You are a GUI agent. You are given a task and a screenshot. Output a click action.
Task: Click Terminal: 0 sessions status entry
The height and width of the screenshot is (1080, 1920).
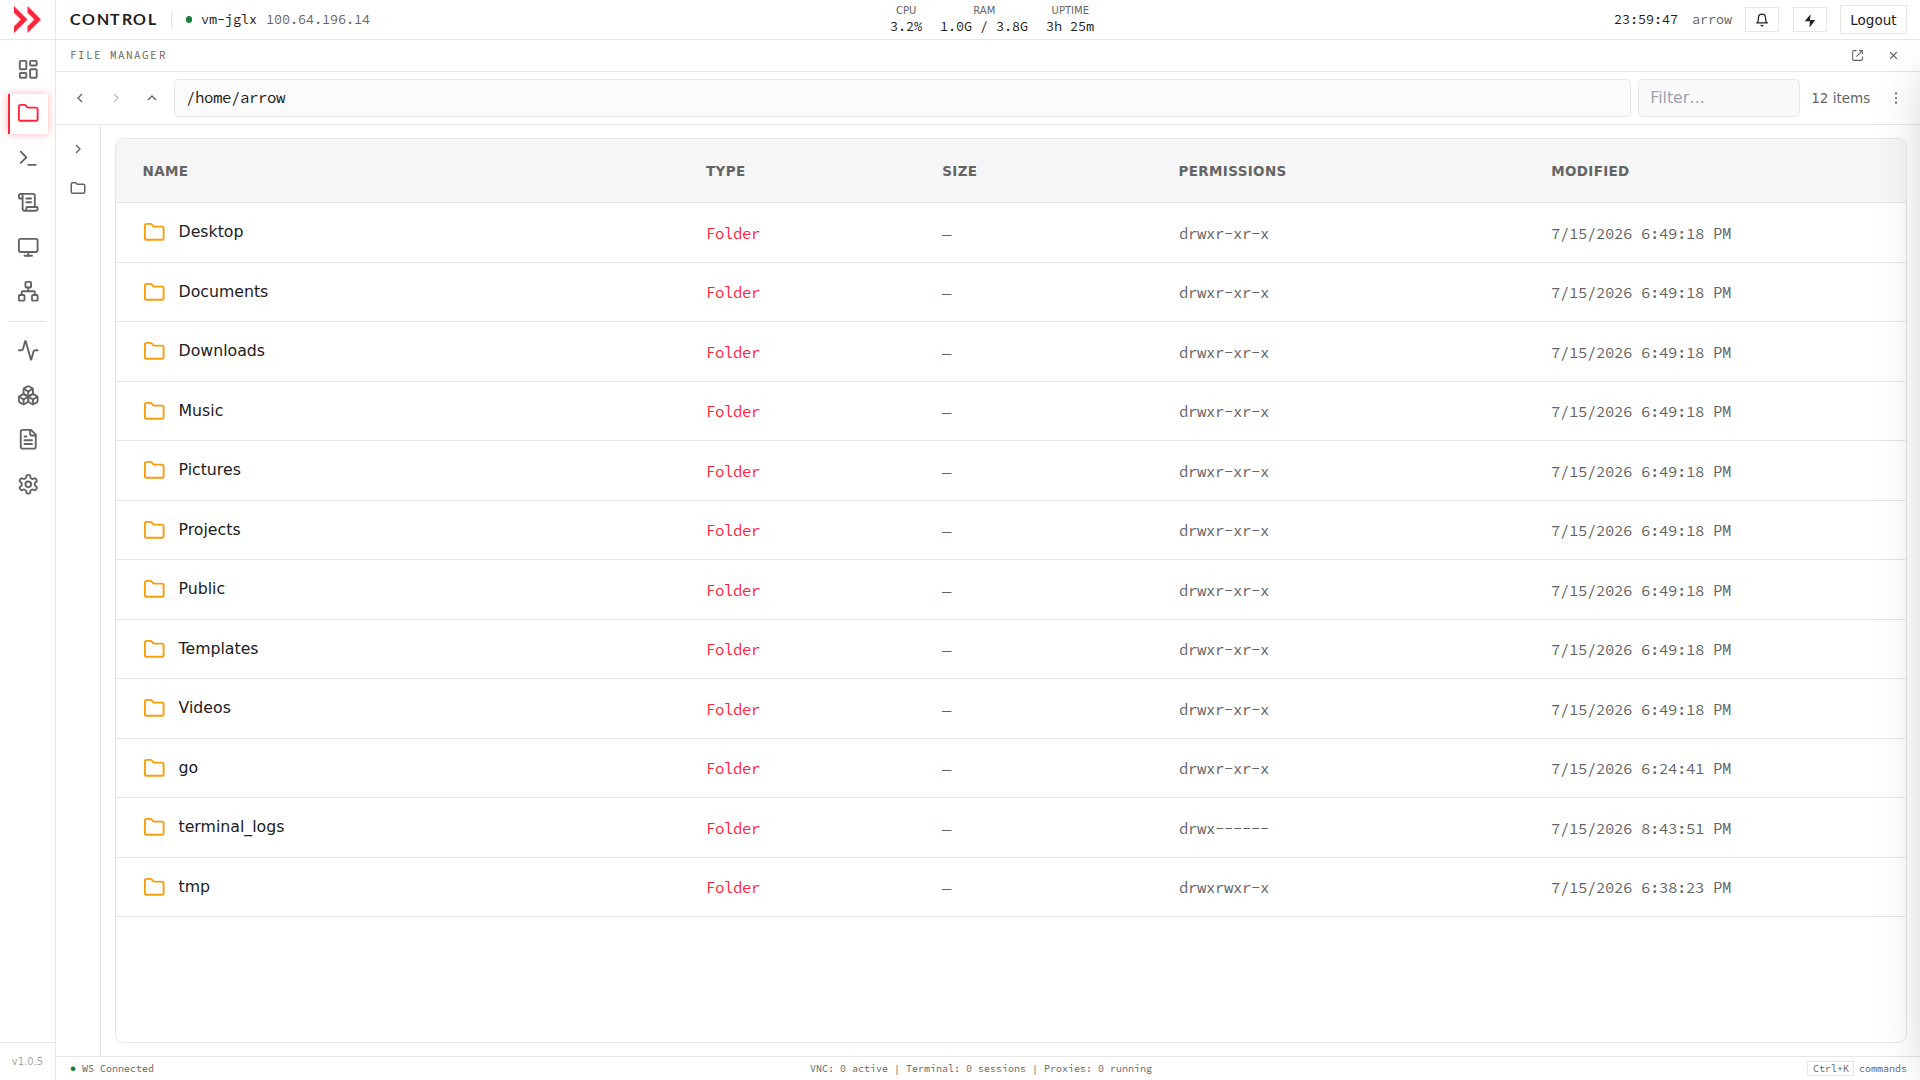[x=966, y=1069]
